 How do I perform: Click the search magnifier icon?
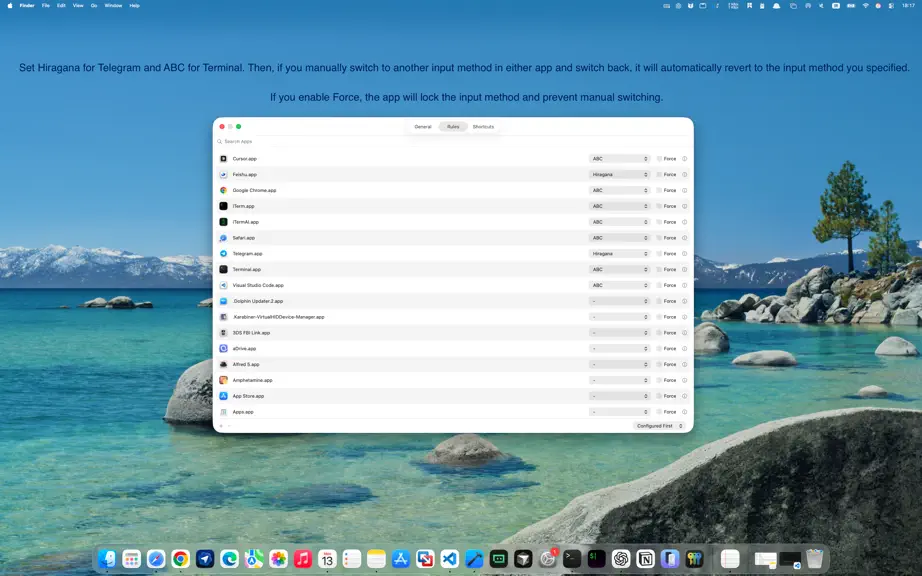(x=220, y=142)
